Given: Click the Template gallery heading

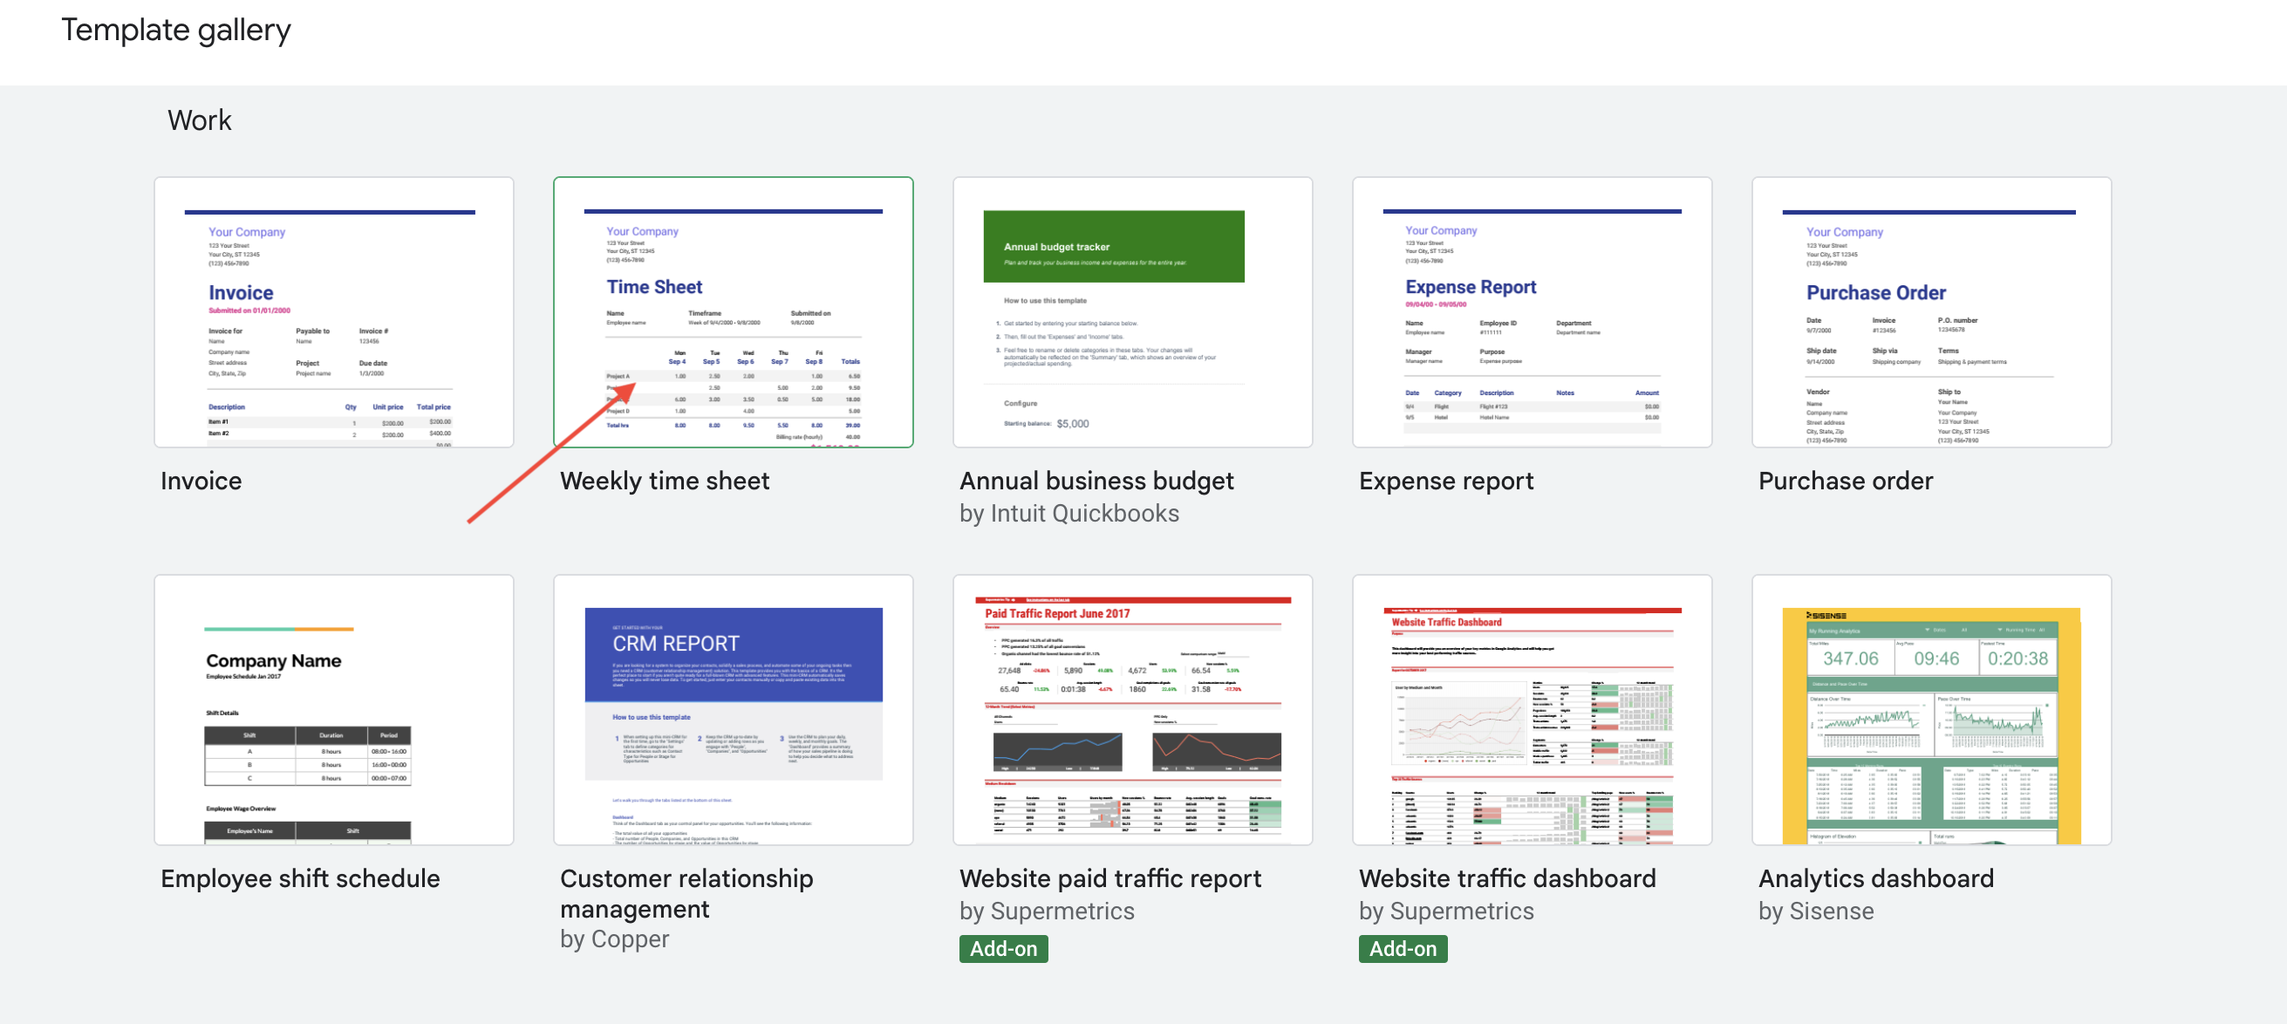Looking at the screenshot, I should click(176, 30).
